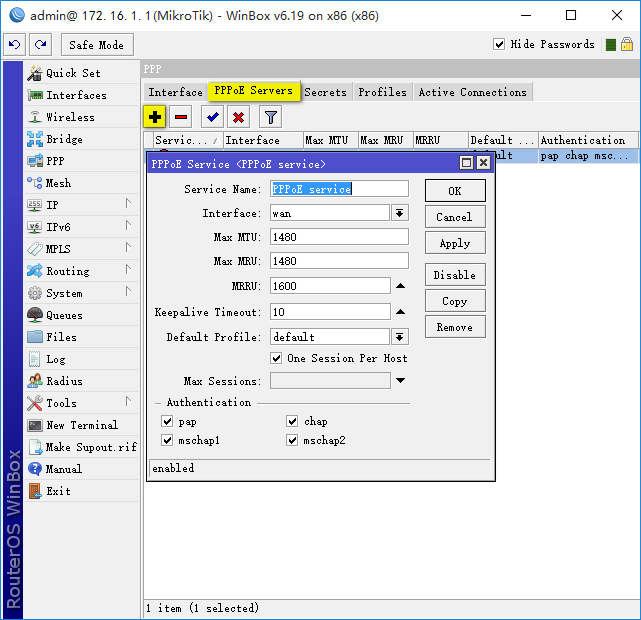641x620 pixels.
Task: Open Interfaces in the sidebar
Action: tap(82, 95)
